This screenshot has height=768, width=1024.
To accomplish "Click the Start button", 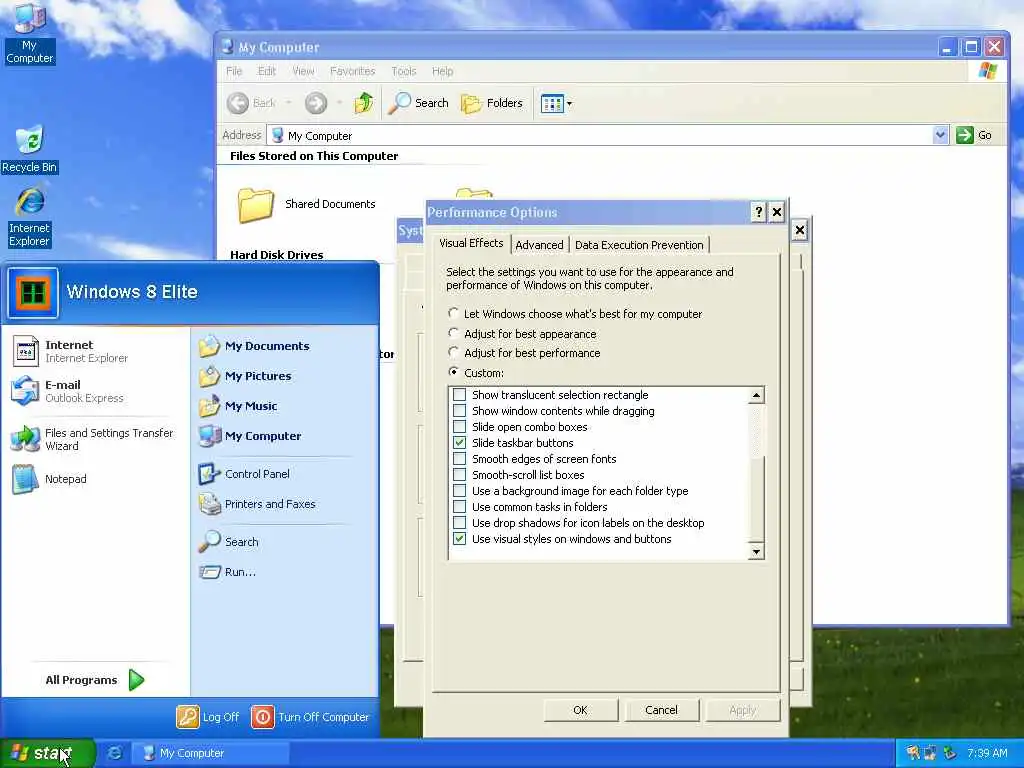I will pos(47,753).
